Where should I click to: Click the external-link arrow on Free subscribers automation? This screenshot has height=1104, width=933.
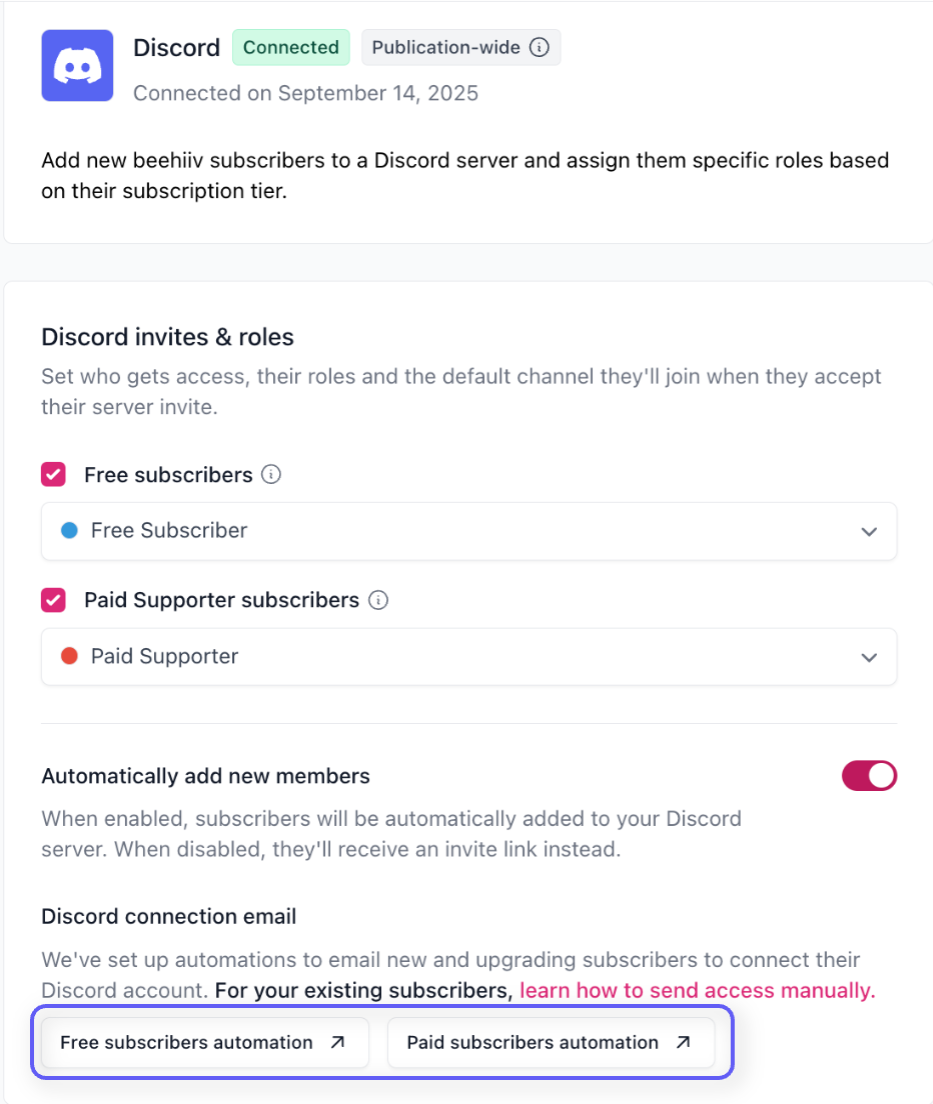(338, 1042)
